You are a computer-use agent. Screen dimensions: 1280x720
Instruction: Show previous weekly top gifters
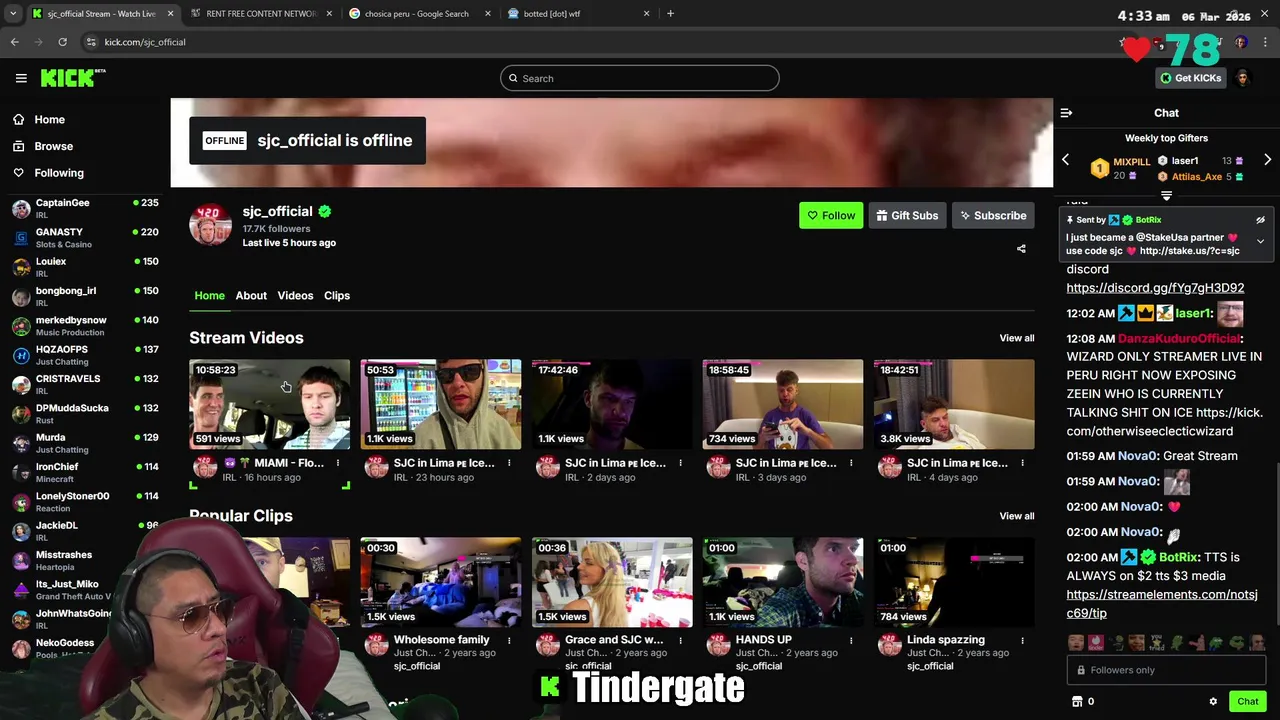tap(1065, 160)
